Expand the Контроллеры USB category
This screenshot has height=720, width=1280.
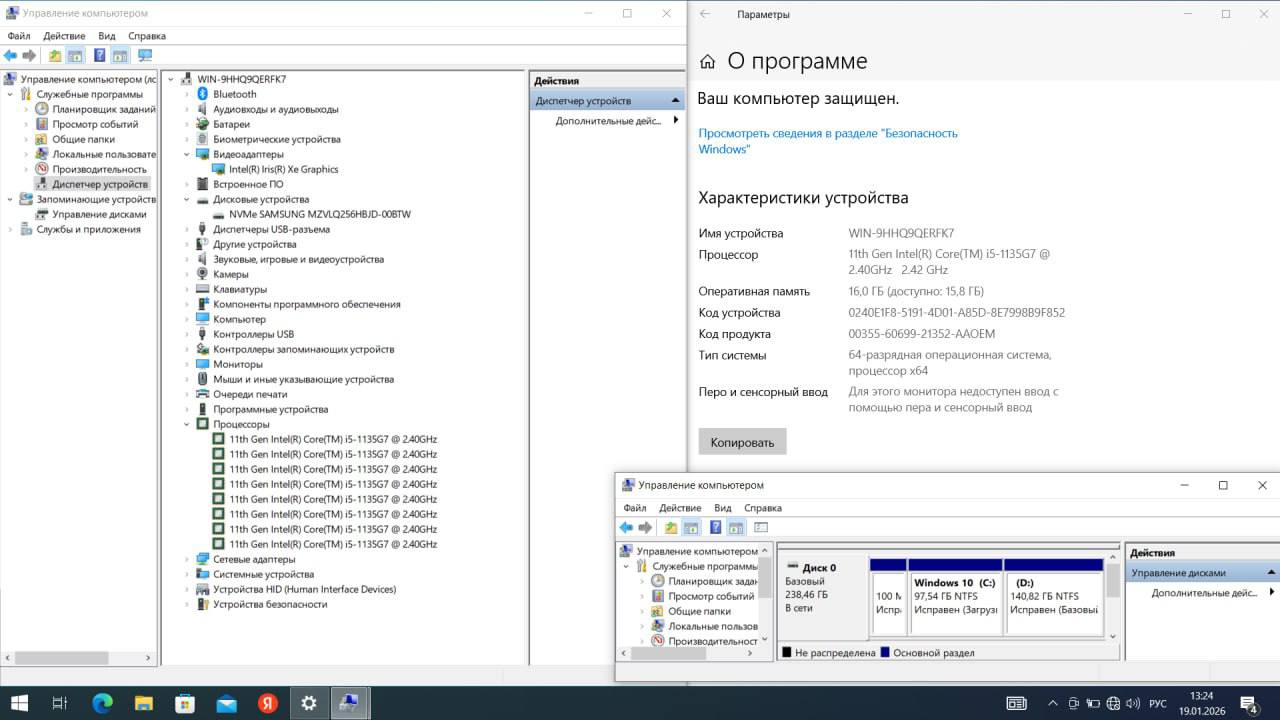(187, 334)
